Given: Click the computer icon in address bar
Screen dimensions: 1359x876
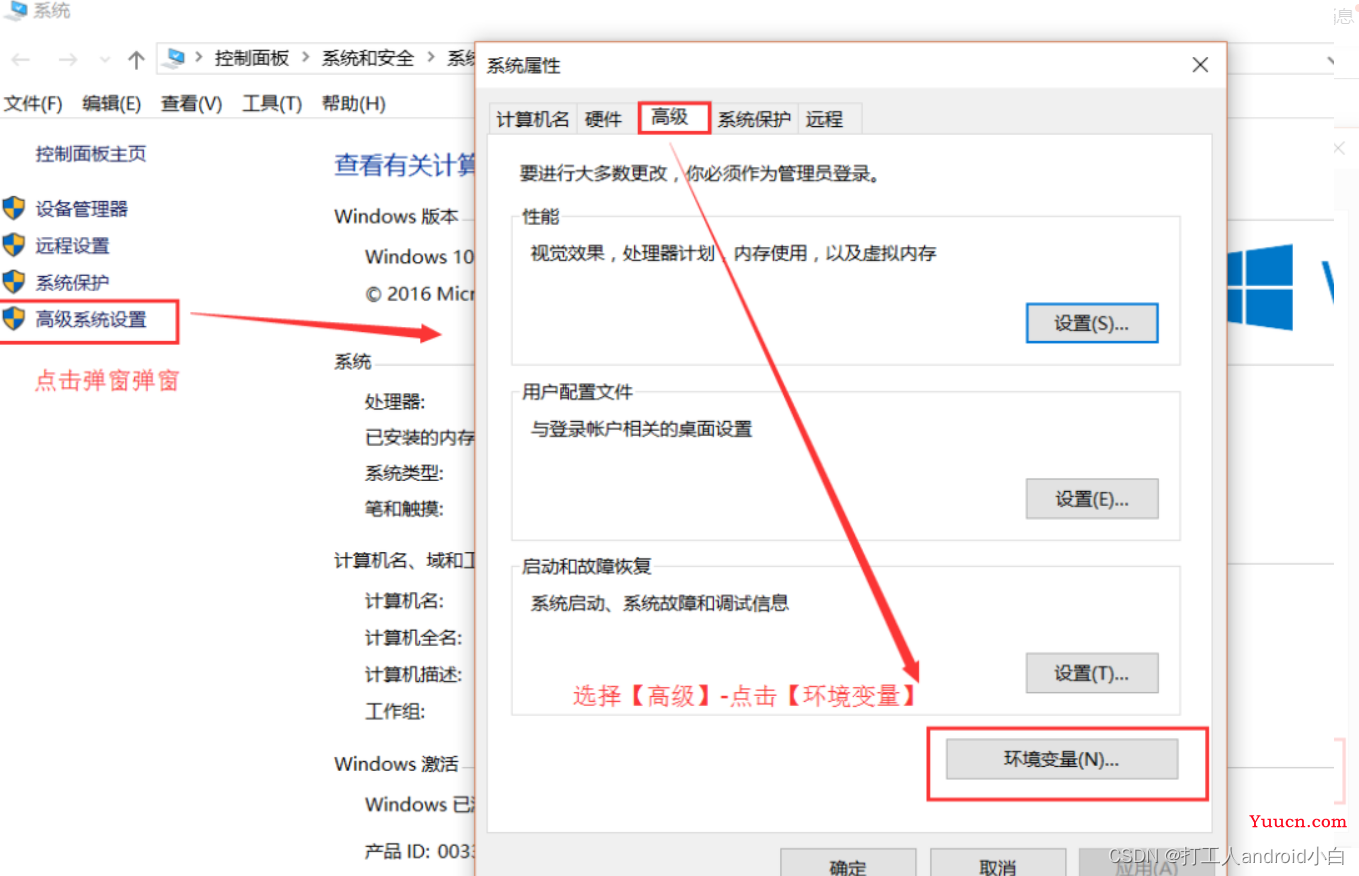Looking at the screenshot, I should tap(176, 58).
